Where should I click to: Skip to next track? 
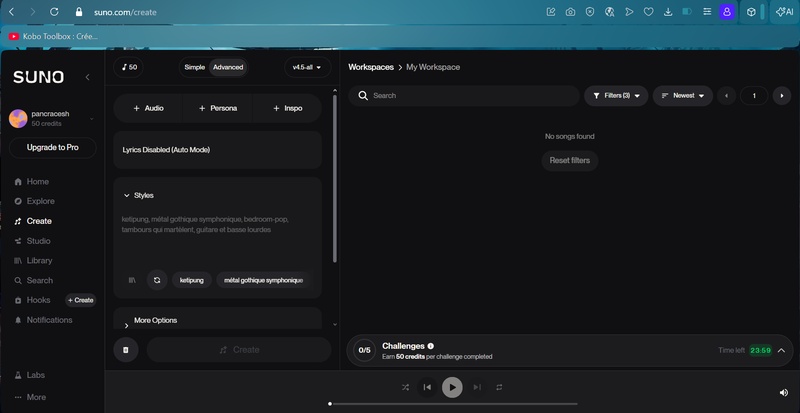pyautogui.click(x=477, y=387)
